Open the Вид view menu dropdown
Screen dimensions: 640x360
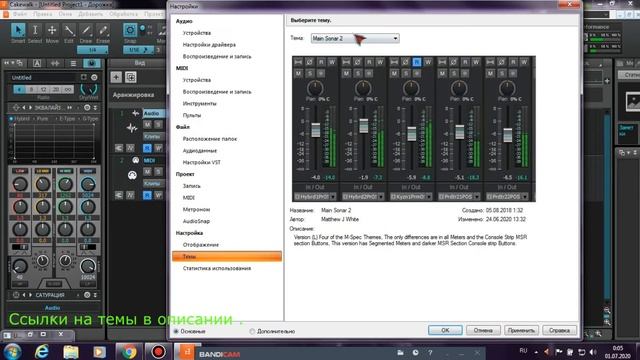(x=139, y=63)
